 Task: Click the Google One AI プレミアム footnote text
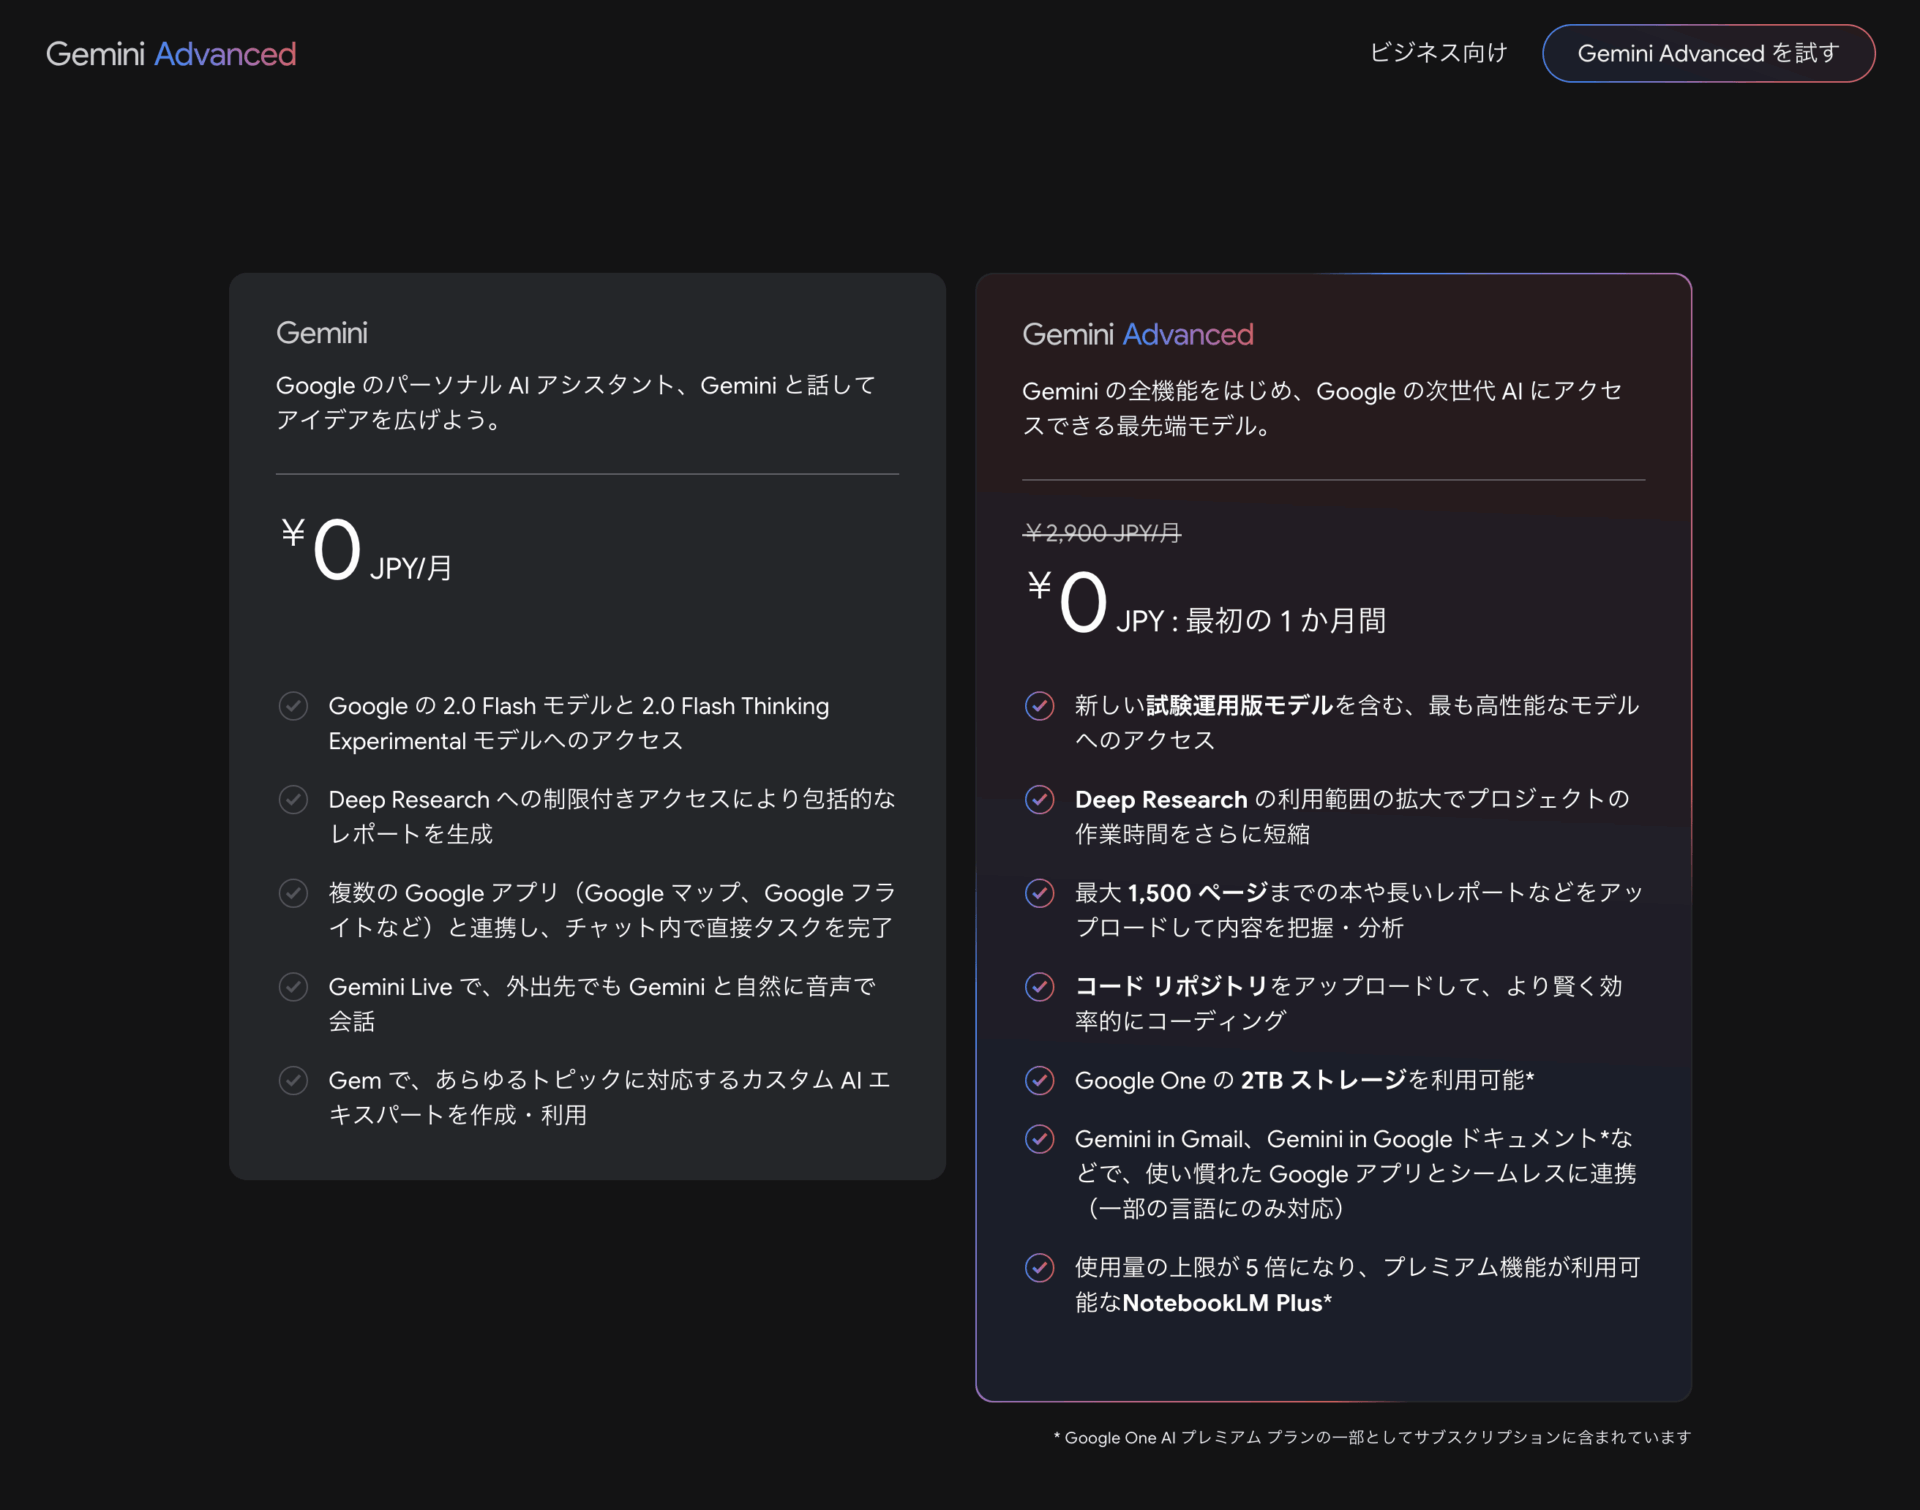pos(1372,1437)
